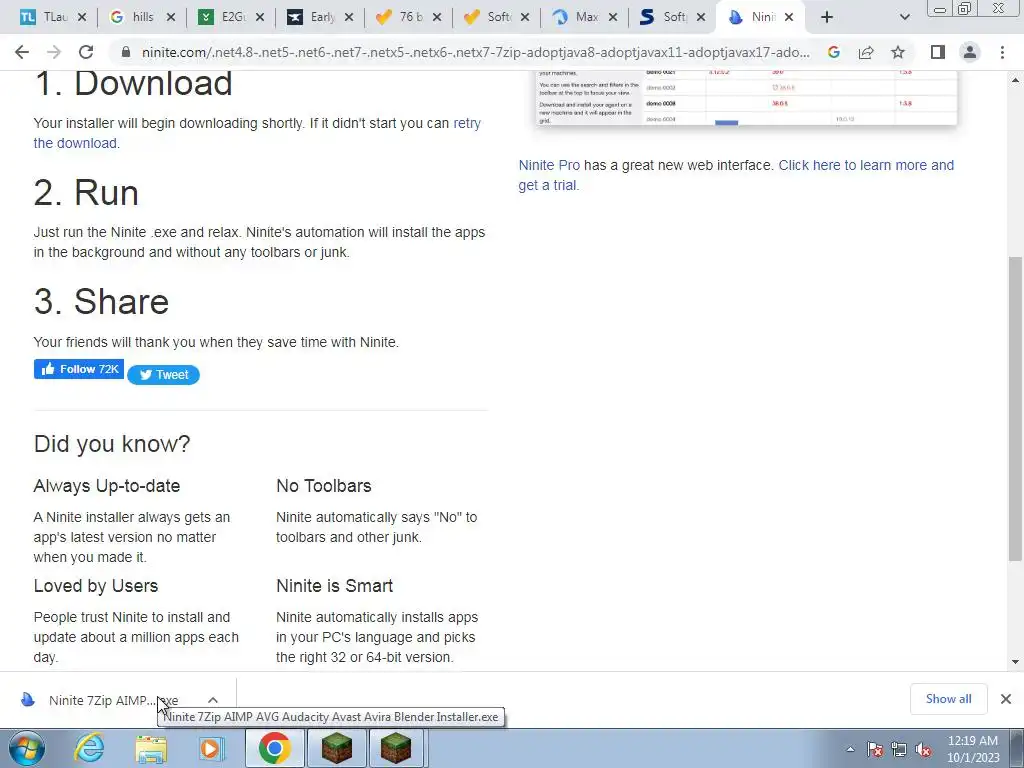Bookmark this page with star icon
The image size is (1024, 768).
(x=898, y=52)
